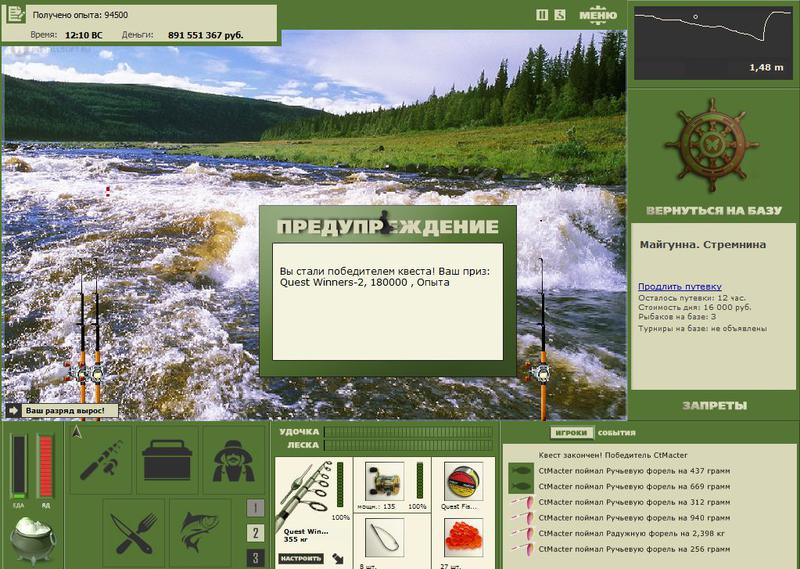Click the compass arrow icon
The height and width of the screenshot is (569, 800).
pyautogui.click(x=77, y=433)
